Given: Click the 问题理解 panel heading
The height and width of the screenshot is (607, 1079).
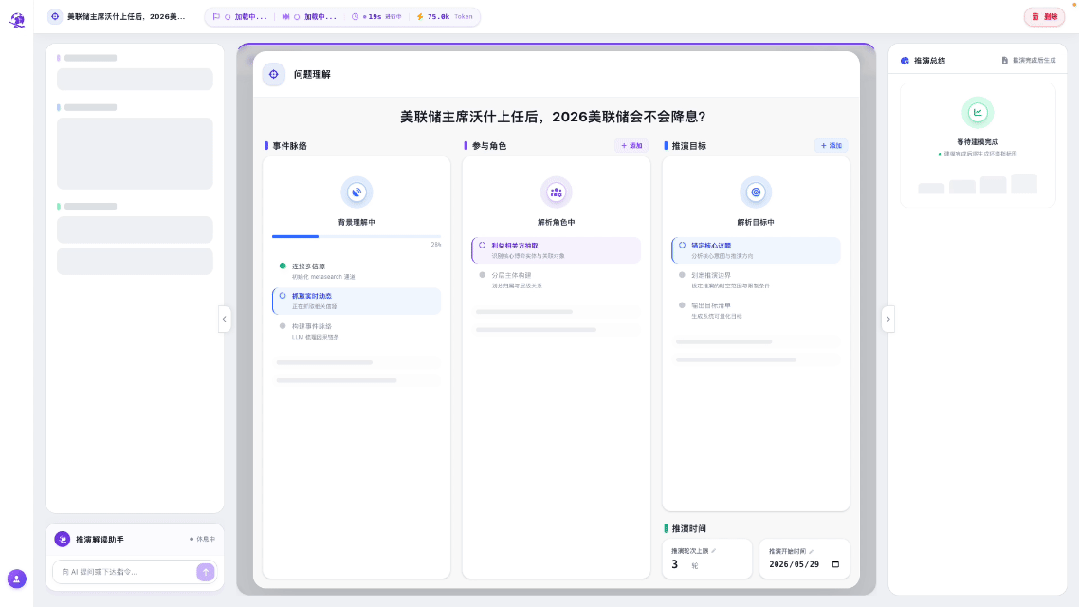Looking at the screenshot, I should pyautogui.click(x=312, y=74).
